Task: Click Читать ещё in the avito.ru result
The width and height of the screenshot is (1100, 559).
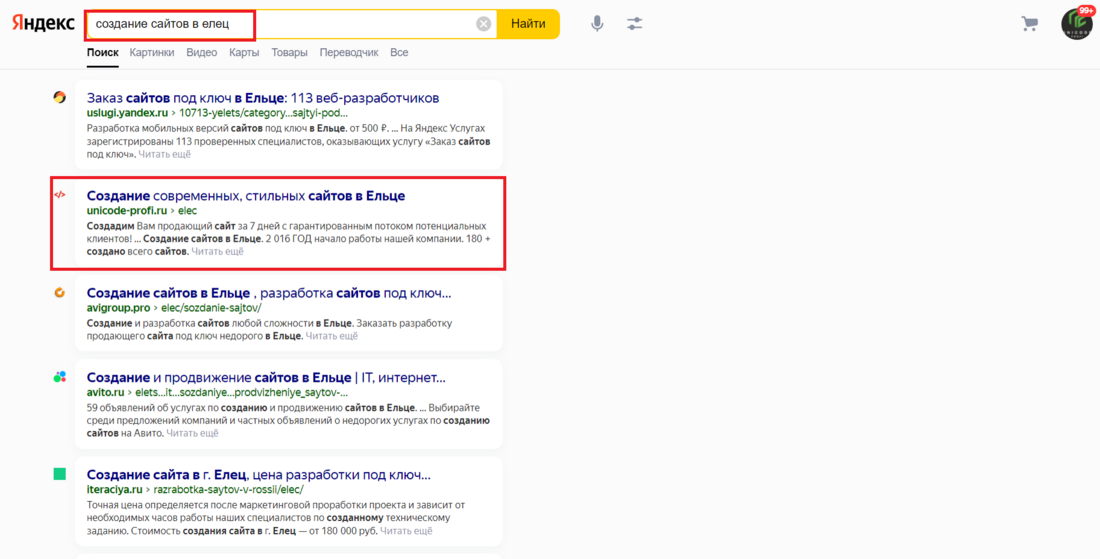Action: (x=192, y=433)
